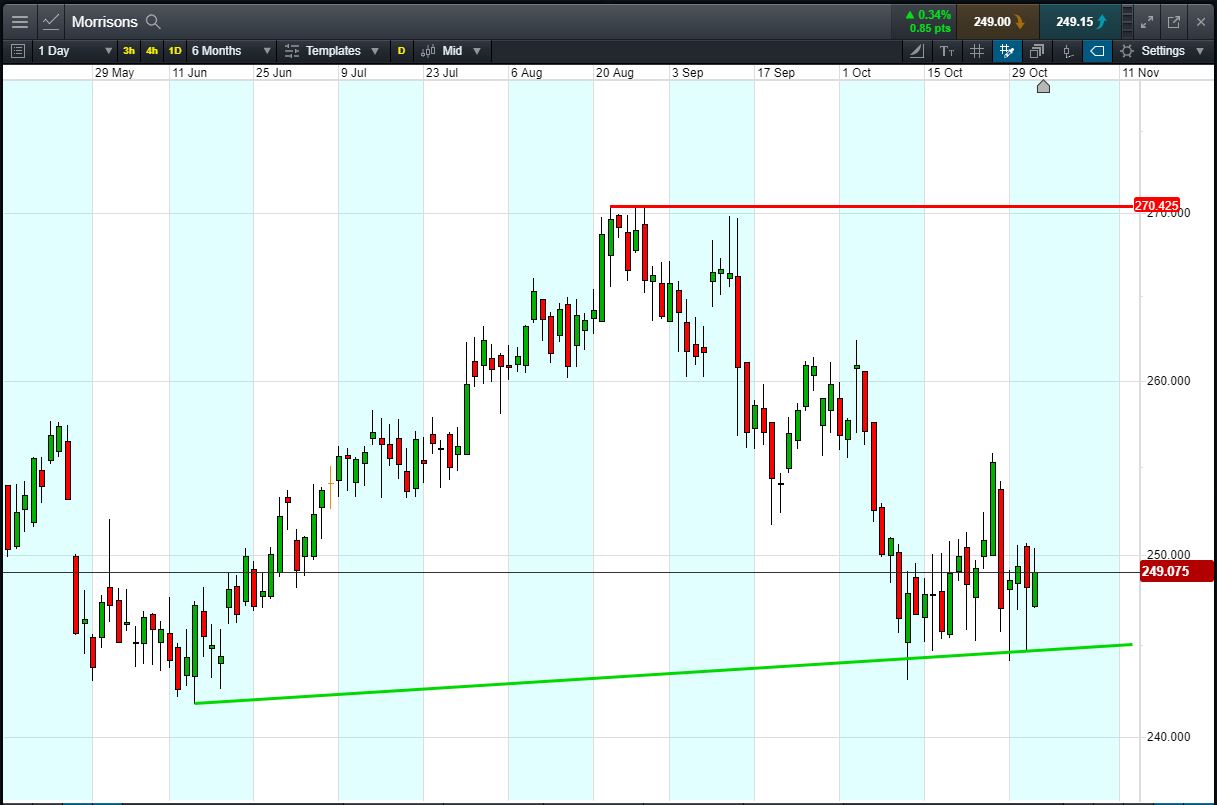
Task: Click the 23 Jul date label
Action: pos(441,73)
